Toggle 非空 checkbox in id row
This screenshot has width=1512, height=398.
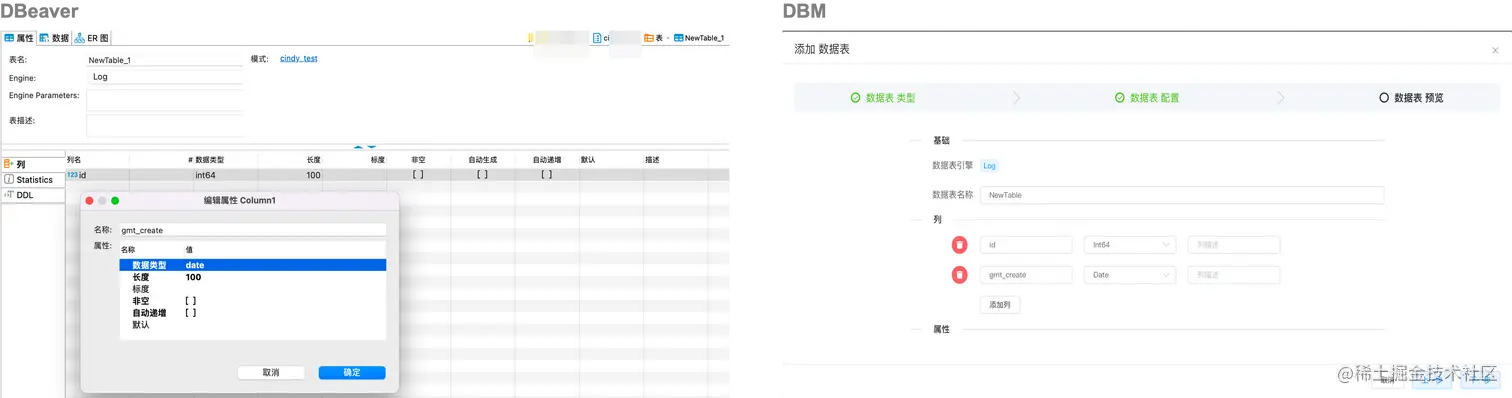418,175
